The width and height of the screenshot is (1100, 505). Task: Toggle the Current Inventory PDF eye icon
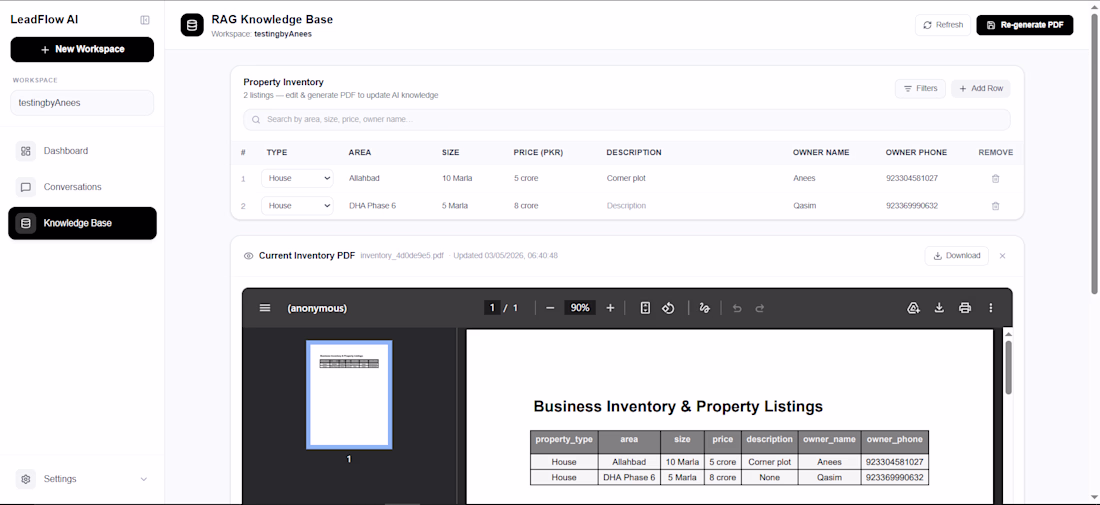[x=248, y=256]
